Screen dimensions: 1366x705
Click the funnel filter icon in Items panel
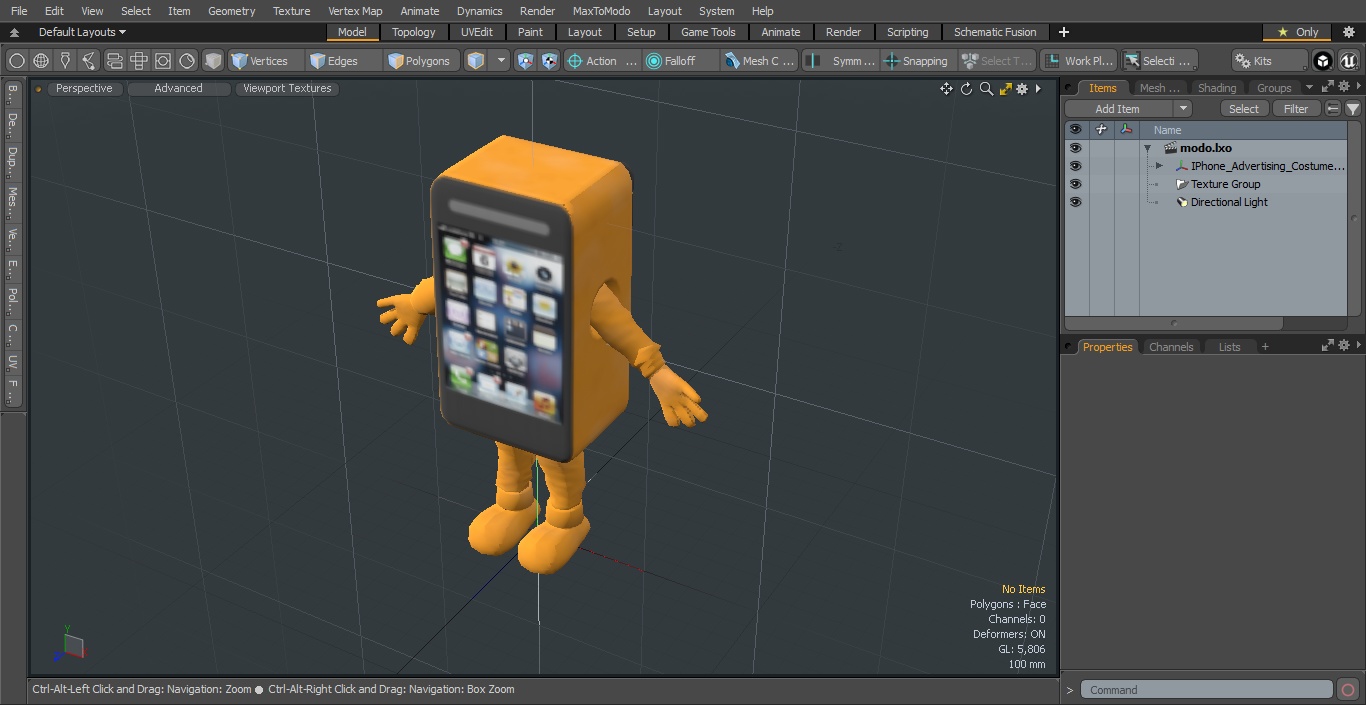1353,109
